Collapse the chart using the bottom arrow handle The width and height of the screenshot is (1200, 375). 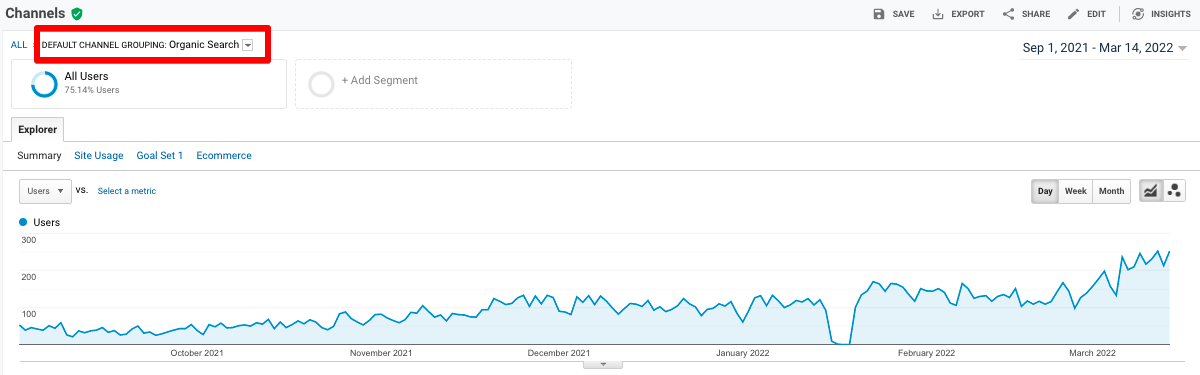pyautogui.click(x=603, y=365)
